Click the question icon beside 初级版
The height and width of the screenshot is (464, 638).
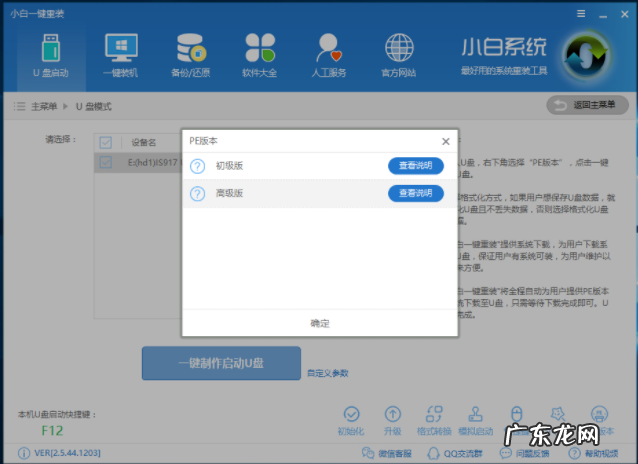pyautogui.click(x=198, y=166)
